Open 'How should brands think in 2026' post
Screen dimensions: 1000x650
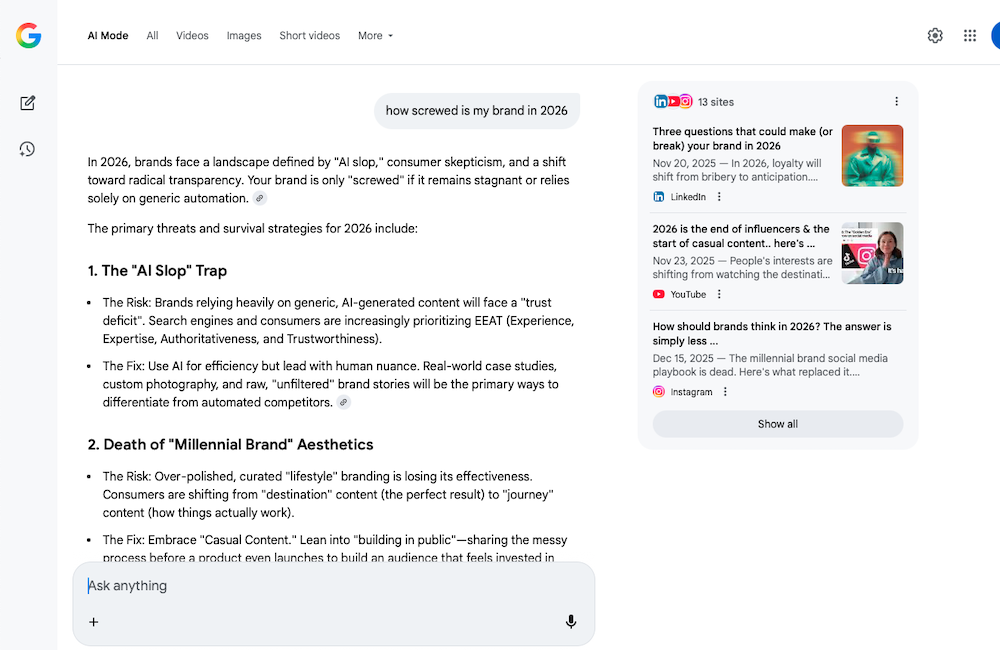[x=772, y=334]
